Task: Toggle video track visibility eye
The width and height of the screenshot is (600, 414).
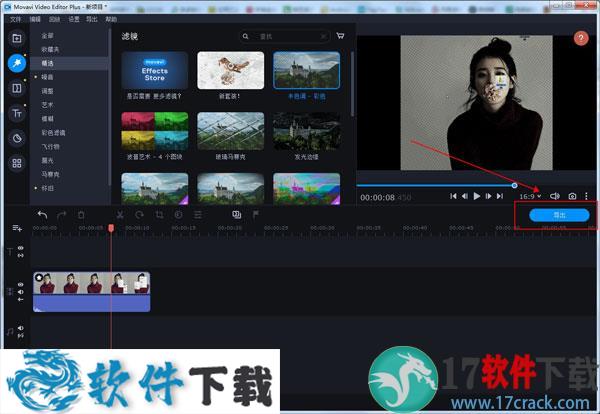Action: tap(21, 285)
